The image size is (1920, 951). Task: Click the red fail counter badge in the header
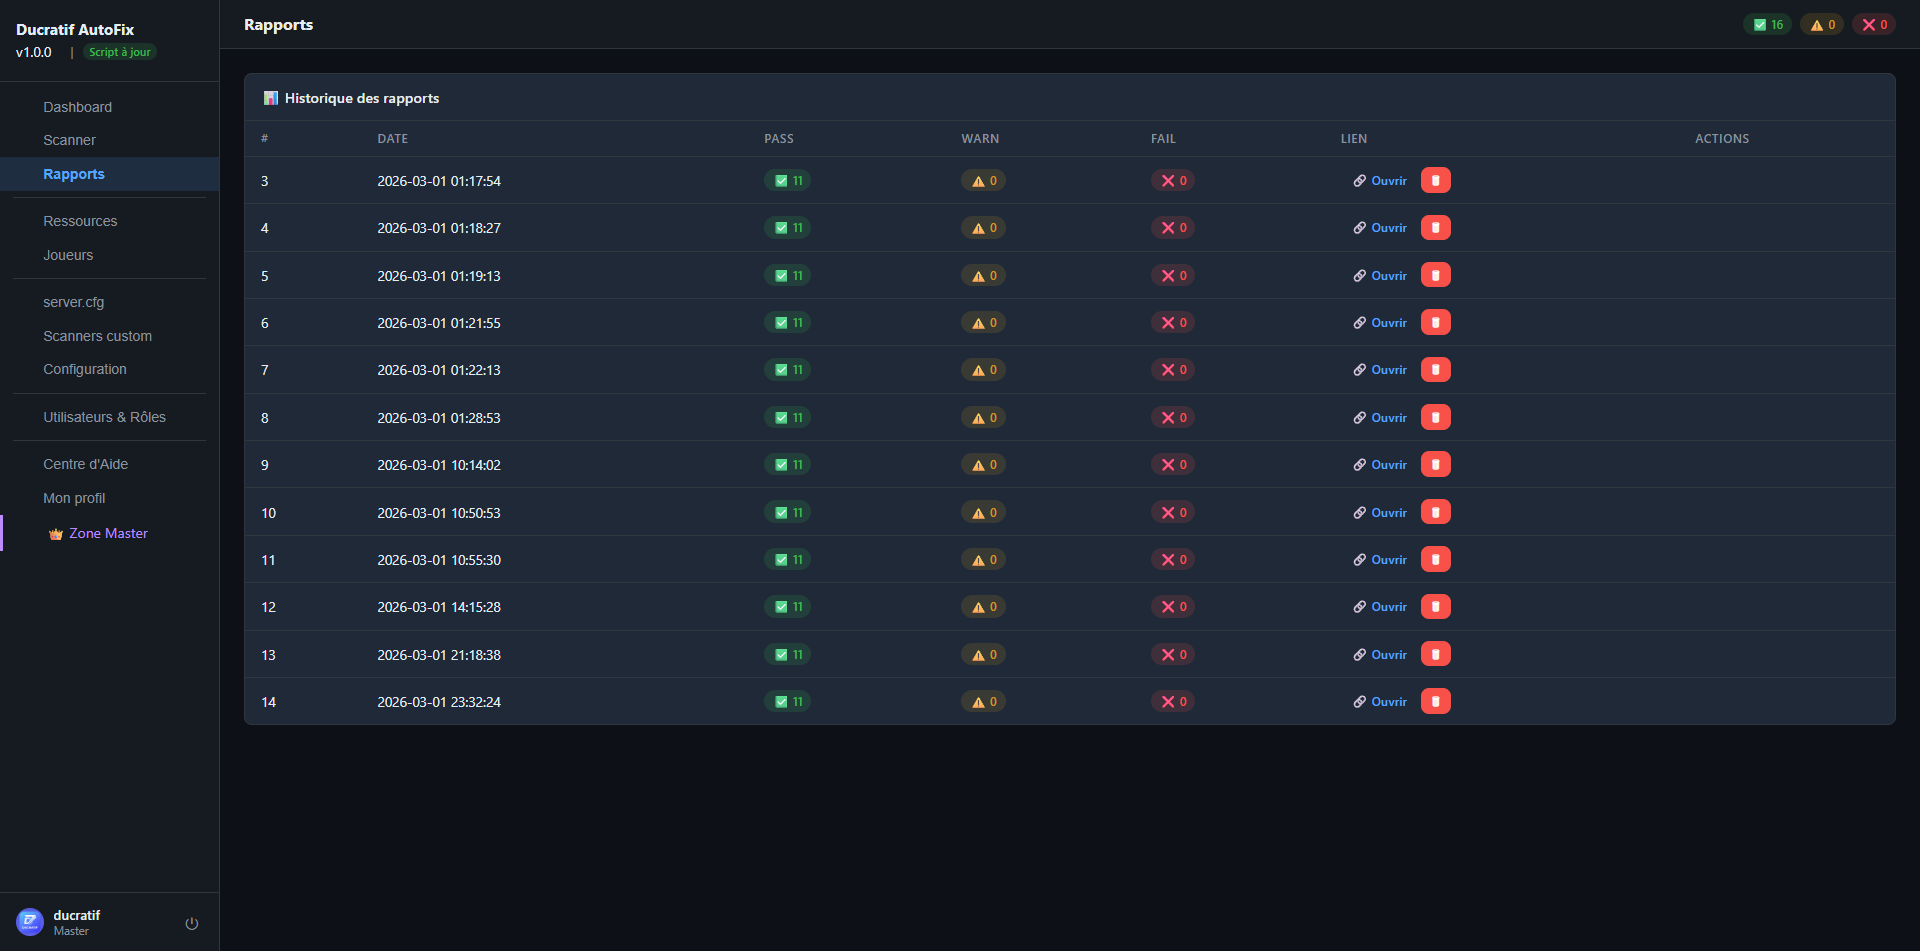(x=1874, y=23)
